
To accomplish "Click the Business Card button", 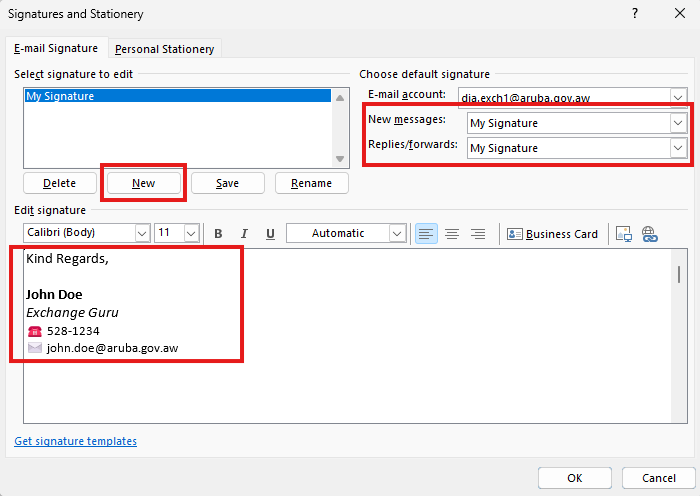I will click(552, 234).
